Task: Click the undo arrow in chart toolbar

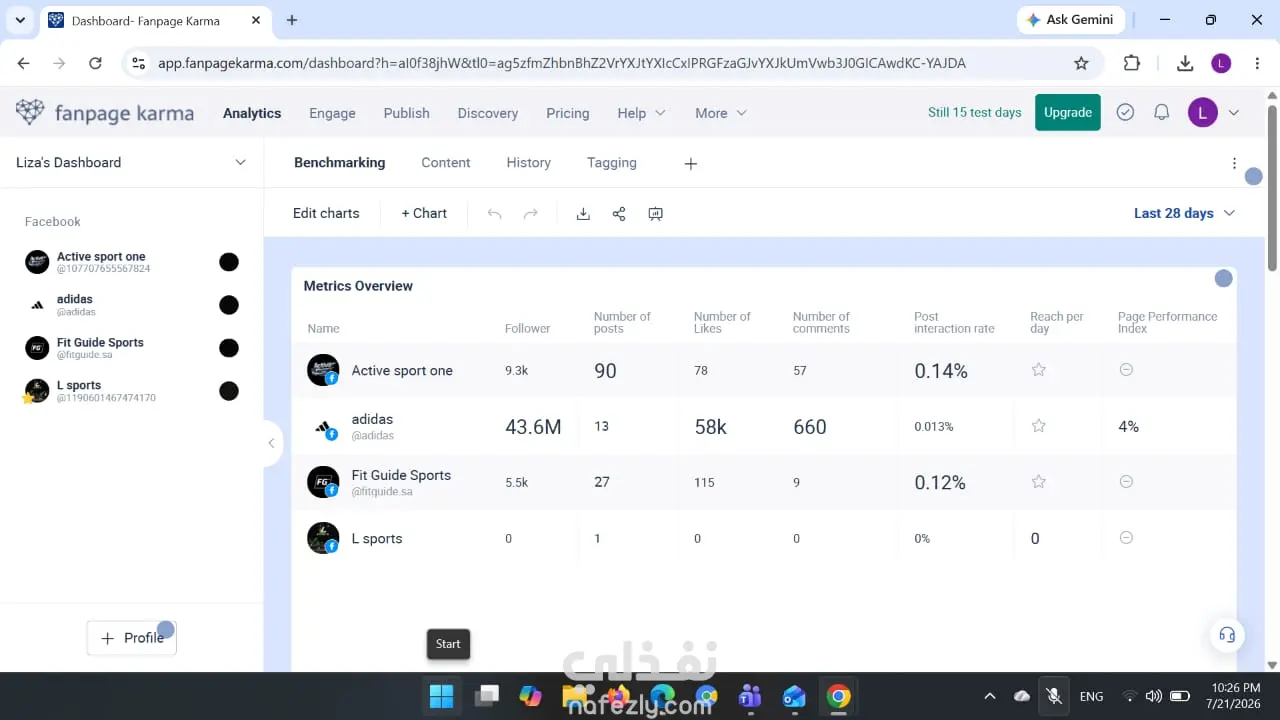Action: point(494,213)
